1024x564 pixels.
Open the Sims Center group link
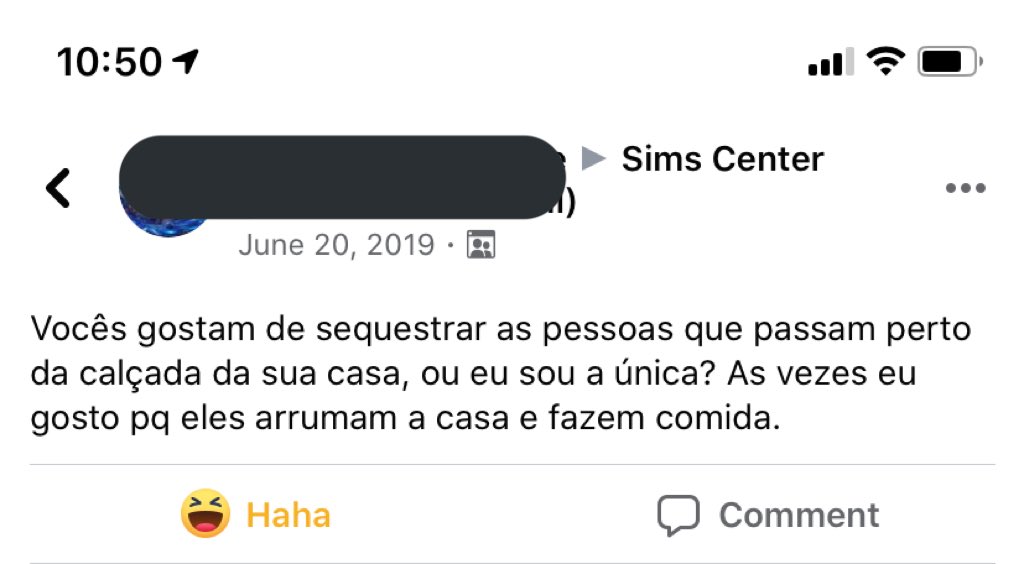(722, 159)
